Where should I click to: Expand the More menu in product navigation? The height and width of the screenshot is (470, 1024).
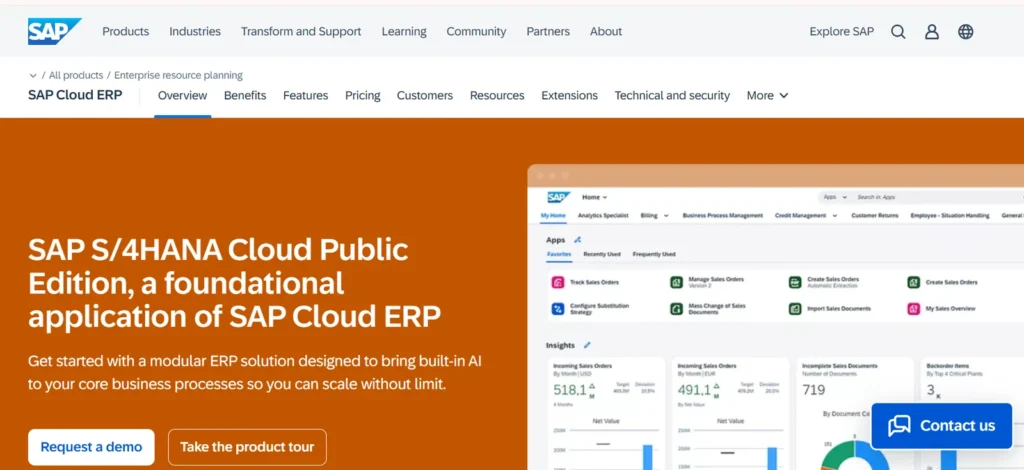pyautogui.click(x=767, y=95)
